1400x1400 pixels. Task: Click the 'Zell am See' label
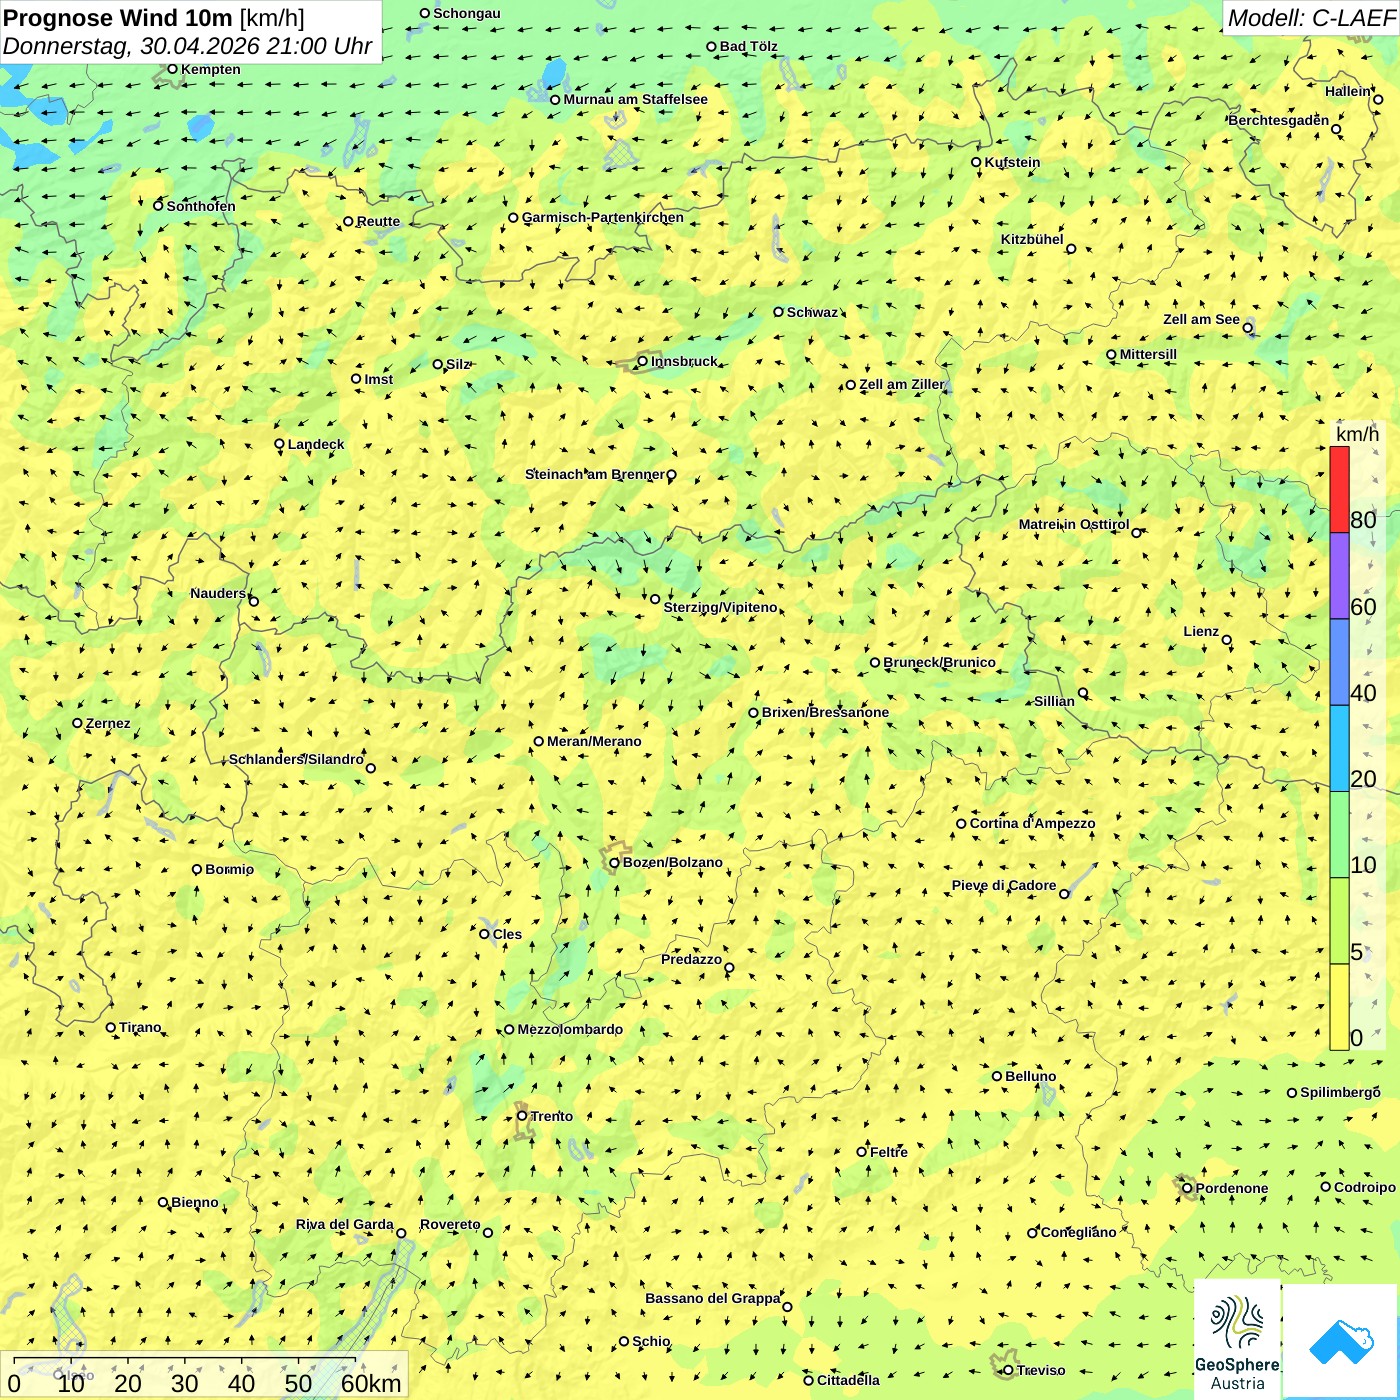coord(1201,319)
